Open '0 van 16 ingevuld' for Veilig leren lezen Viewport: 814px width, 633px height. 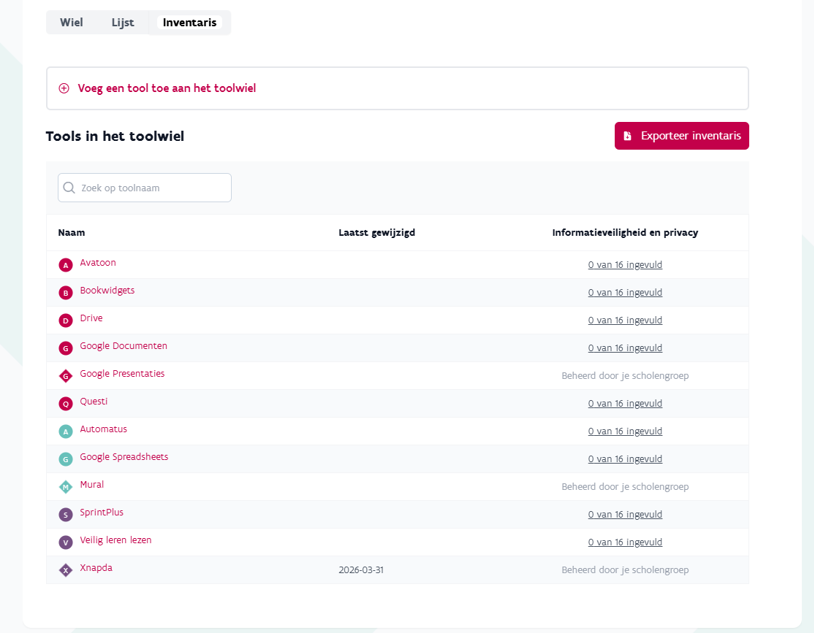(x=625, y=542)
